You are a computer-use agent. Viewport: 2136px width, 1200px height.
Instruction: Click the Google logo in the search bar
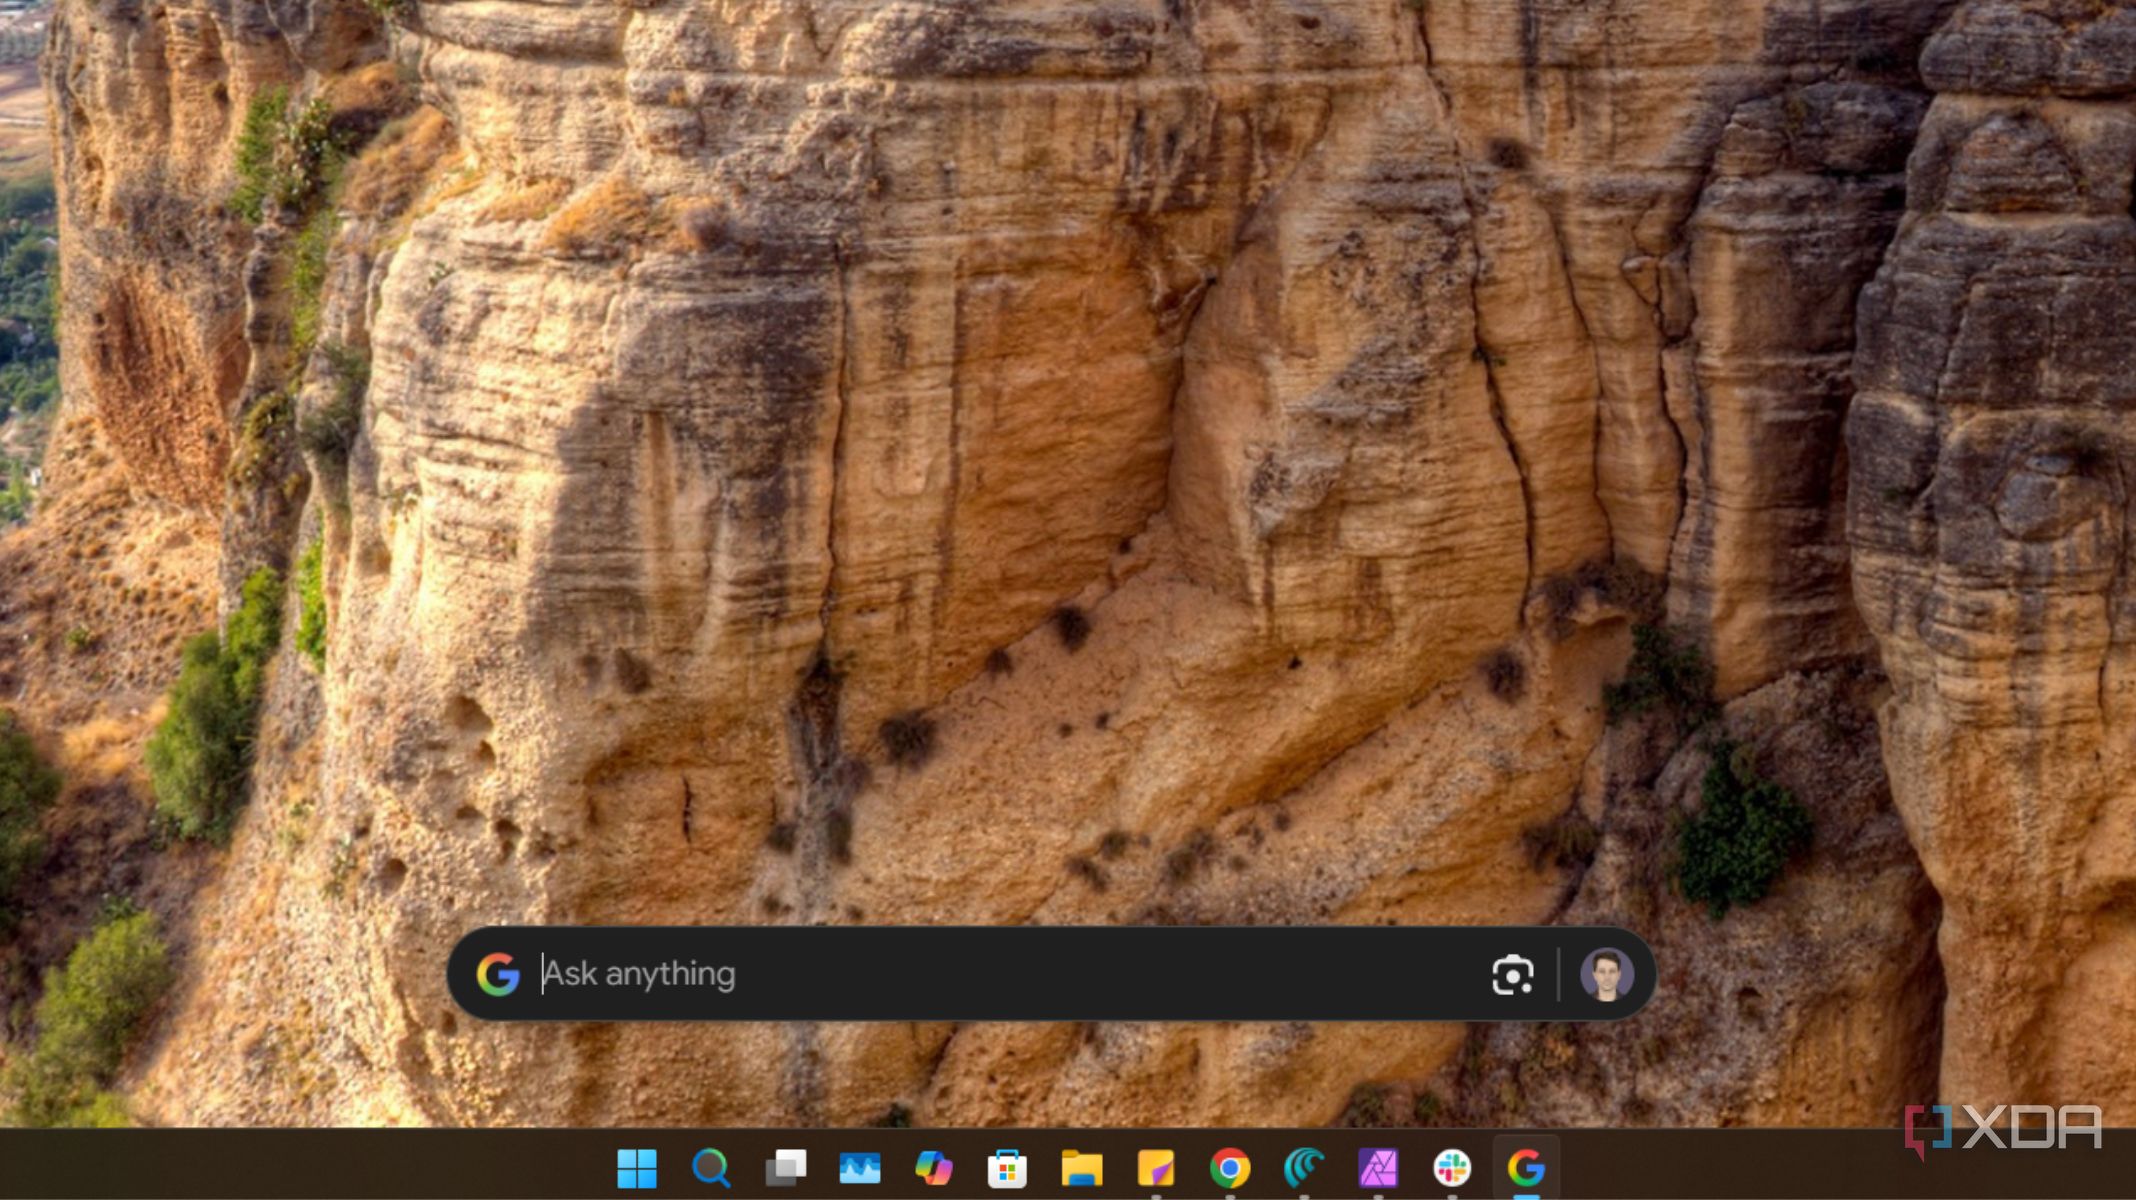pos(498,974)
